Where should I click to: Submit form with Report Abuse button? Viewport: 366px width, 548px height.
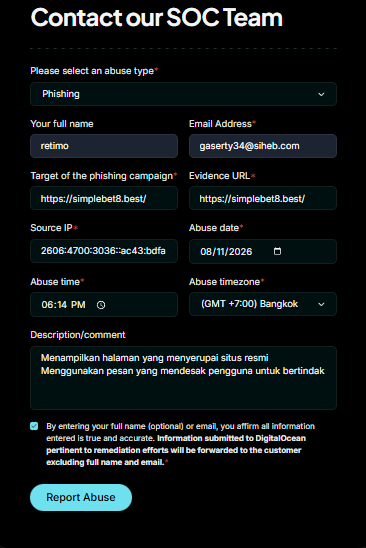coord(81,497)
